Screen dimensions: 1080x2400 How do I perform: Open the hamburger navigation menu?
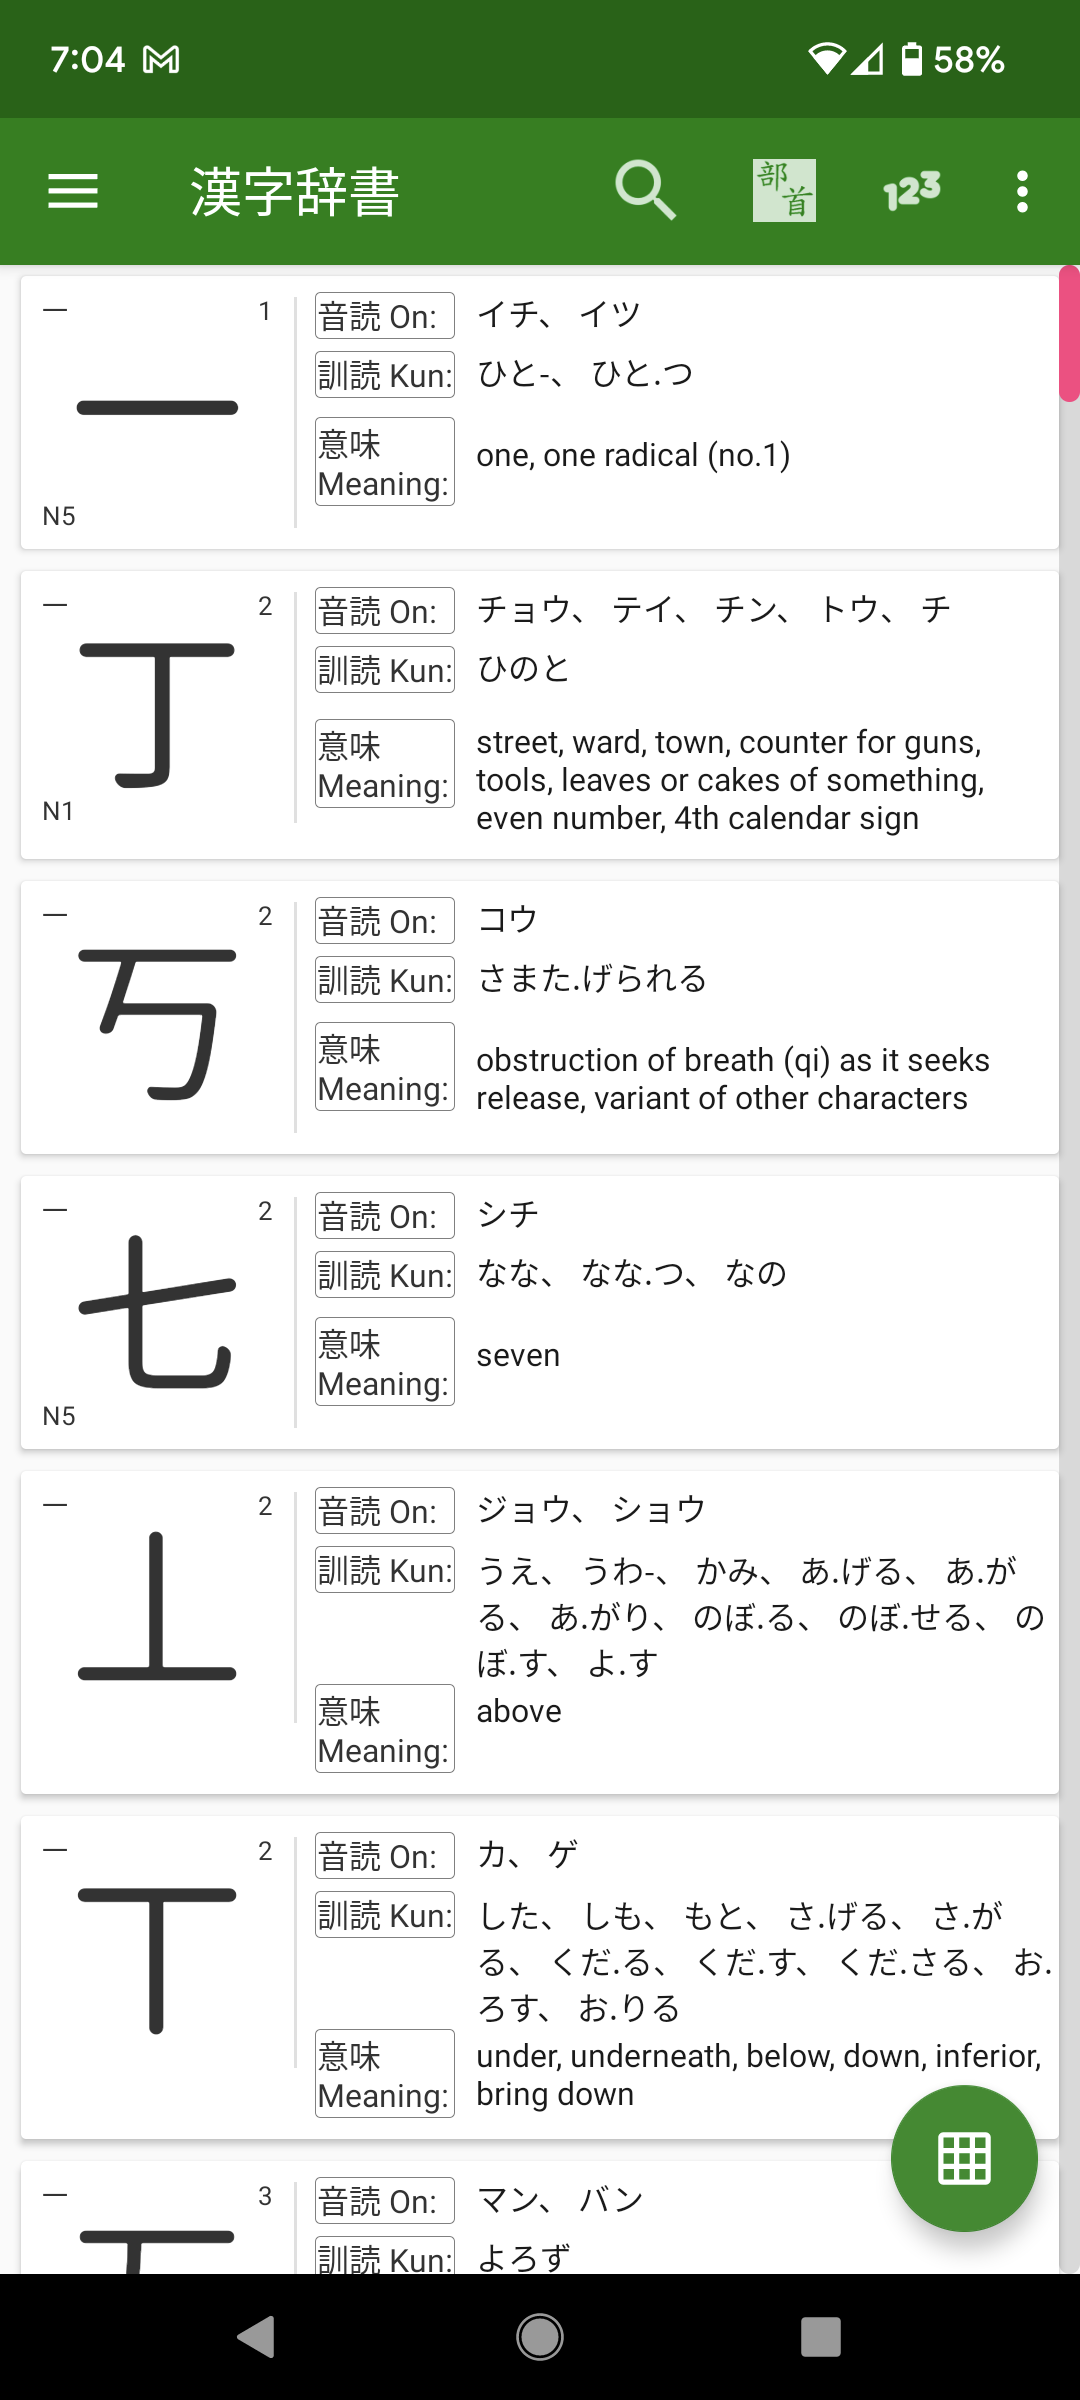[x=73, y=191]
